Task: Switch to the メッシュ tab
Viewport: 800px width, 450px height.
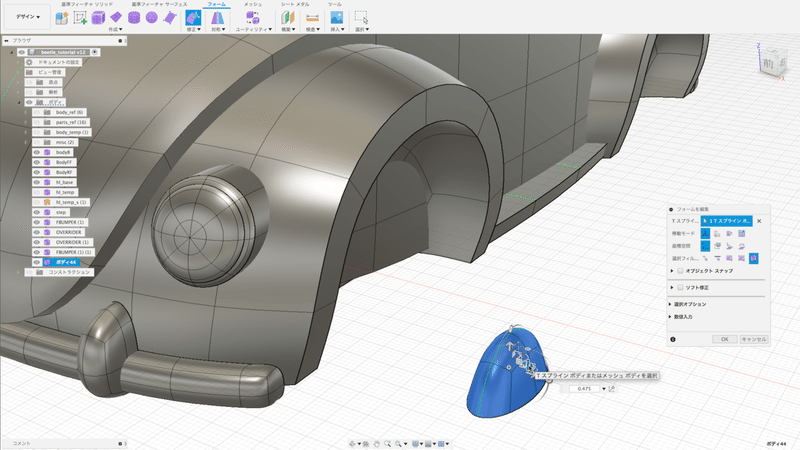Action: click(x=253, y=4)
